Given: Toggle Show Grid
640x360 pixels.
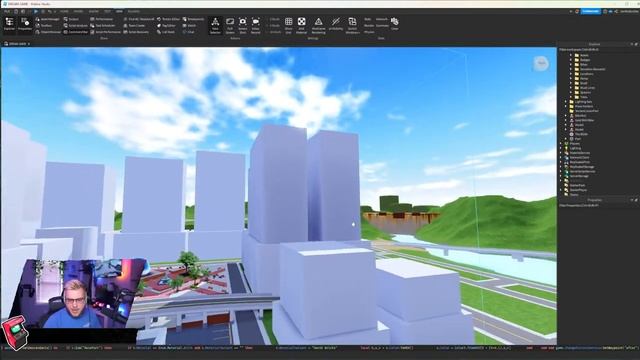Looking at the screenshot, I should click(x=289, y=25).
